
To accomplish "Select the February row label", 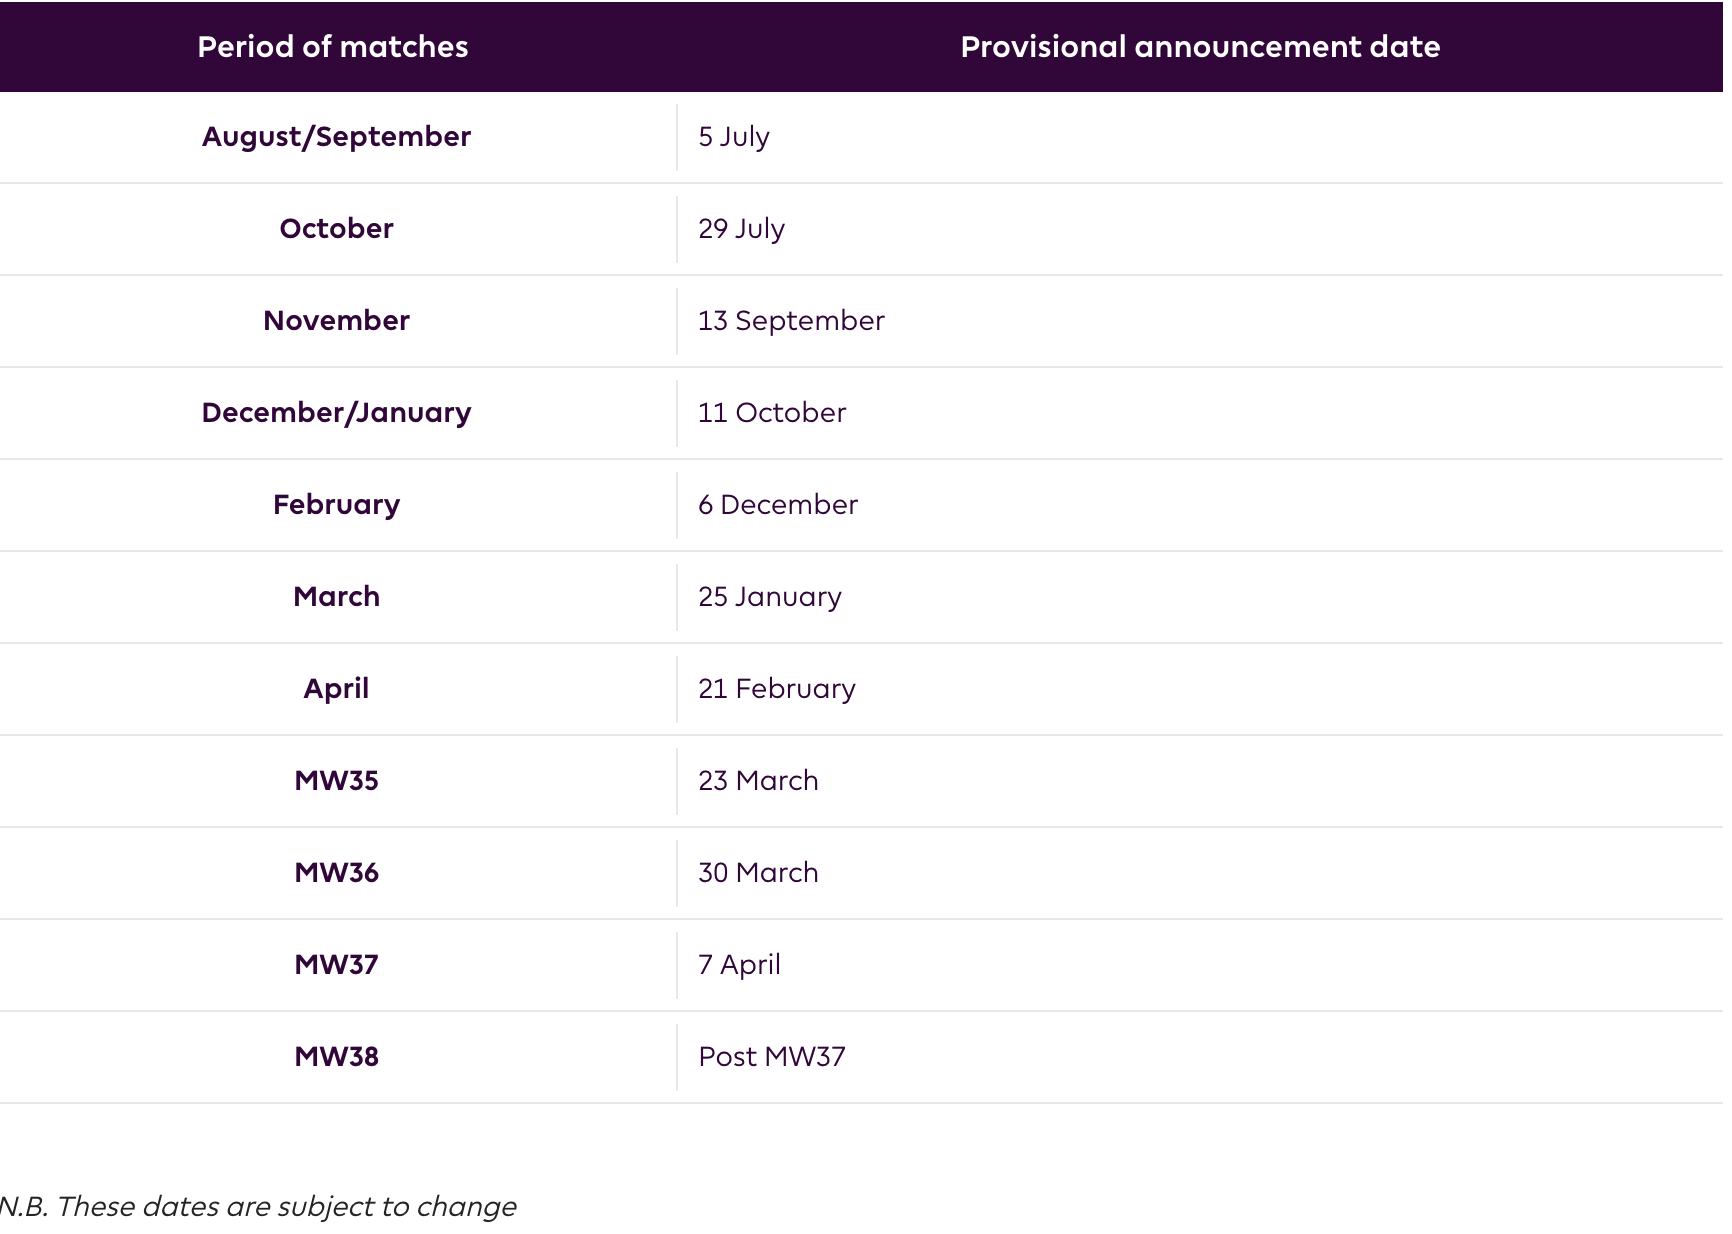I will (336, 505).
